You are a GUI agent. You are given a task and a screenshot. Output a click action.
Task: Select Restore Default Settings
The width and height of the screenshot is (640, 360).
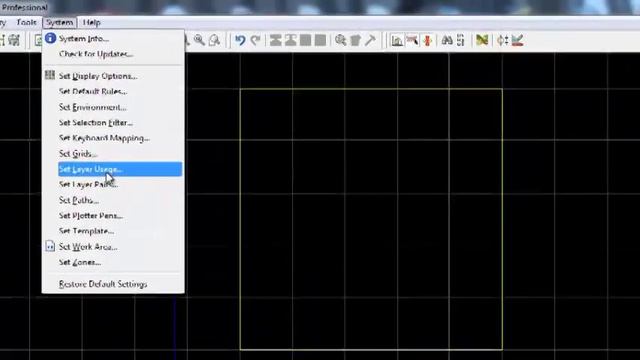click(x=113, y=284)
